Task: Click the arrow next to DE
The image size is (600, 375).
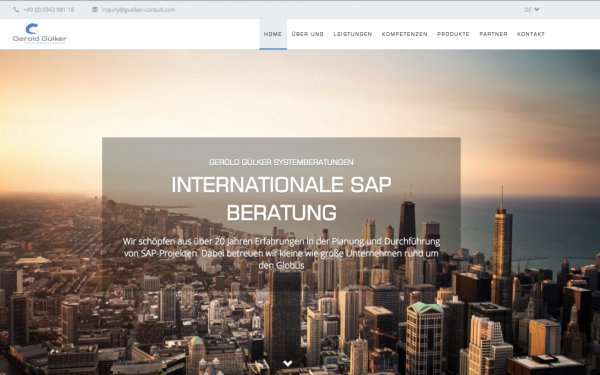Action: 536,10
